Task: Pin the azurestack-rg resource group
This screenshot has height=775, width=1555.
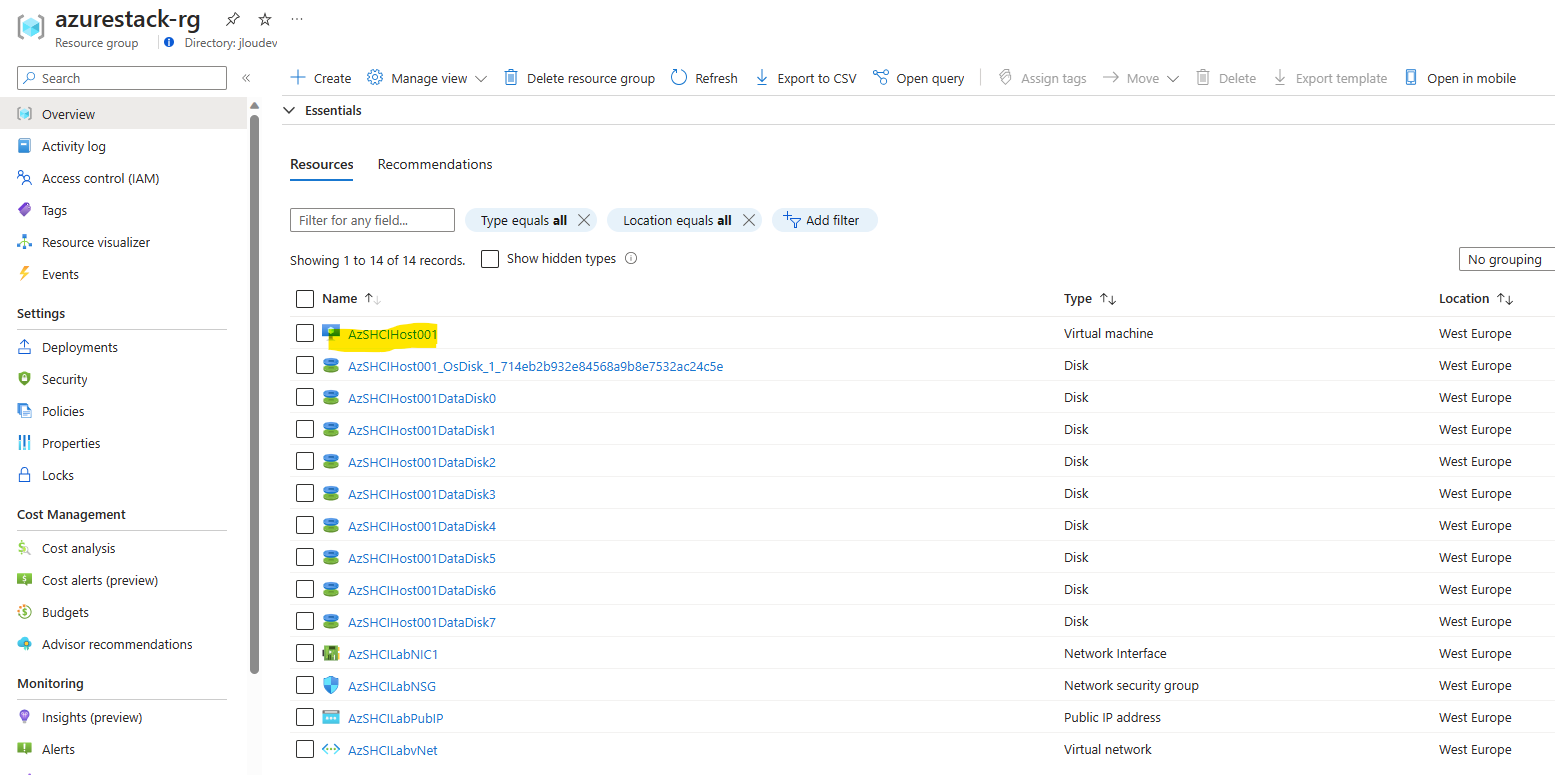Action: (x=233, y=19)
